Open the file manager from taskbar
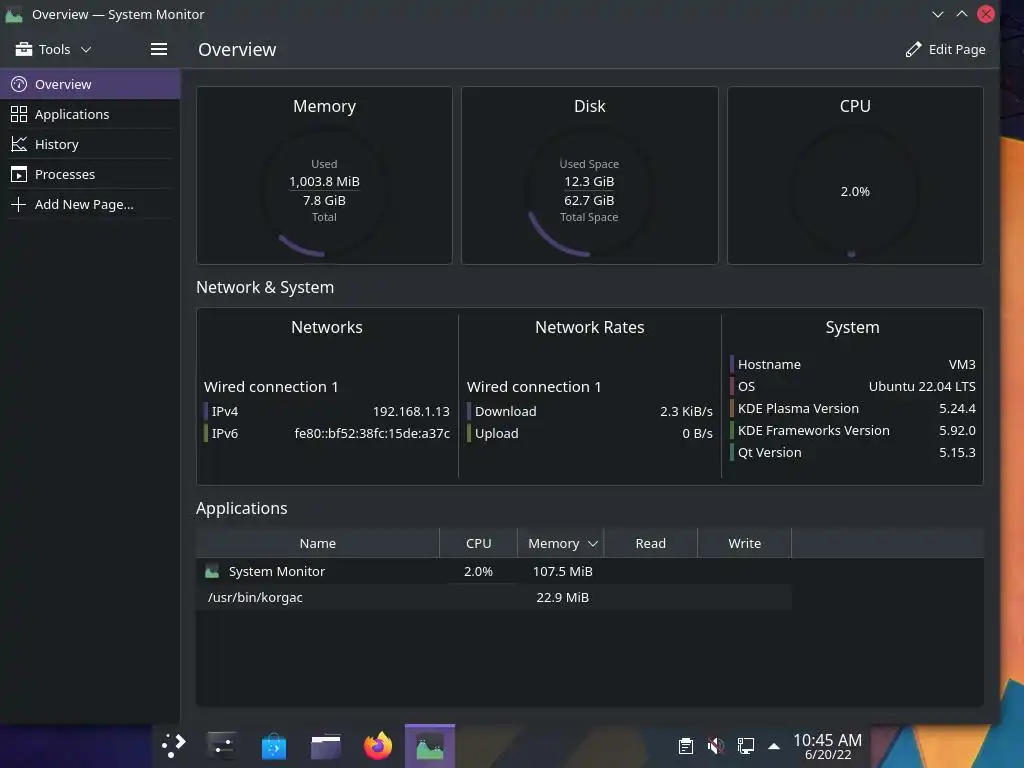The height and width of the screenshot is (768, 1024). [x=326, y=745]
